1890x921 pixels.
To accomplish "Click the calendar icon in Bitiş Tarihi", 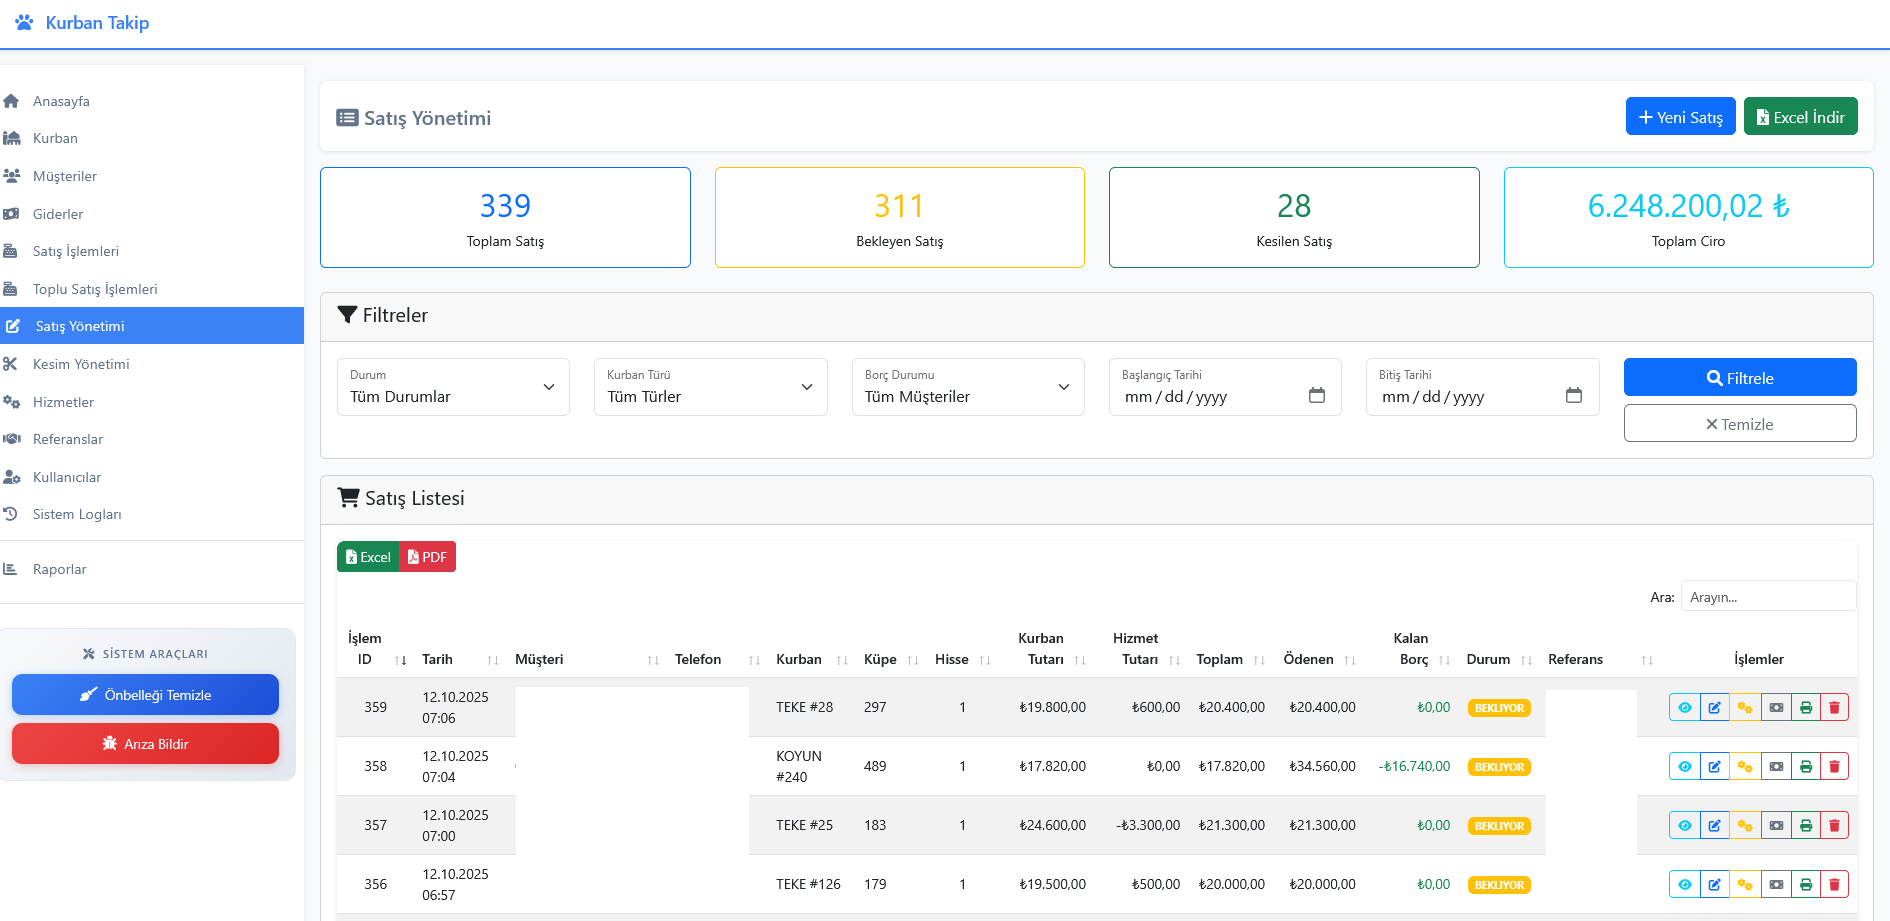I will pos(1574,396).
